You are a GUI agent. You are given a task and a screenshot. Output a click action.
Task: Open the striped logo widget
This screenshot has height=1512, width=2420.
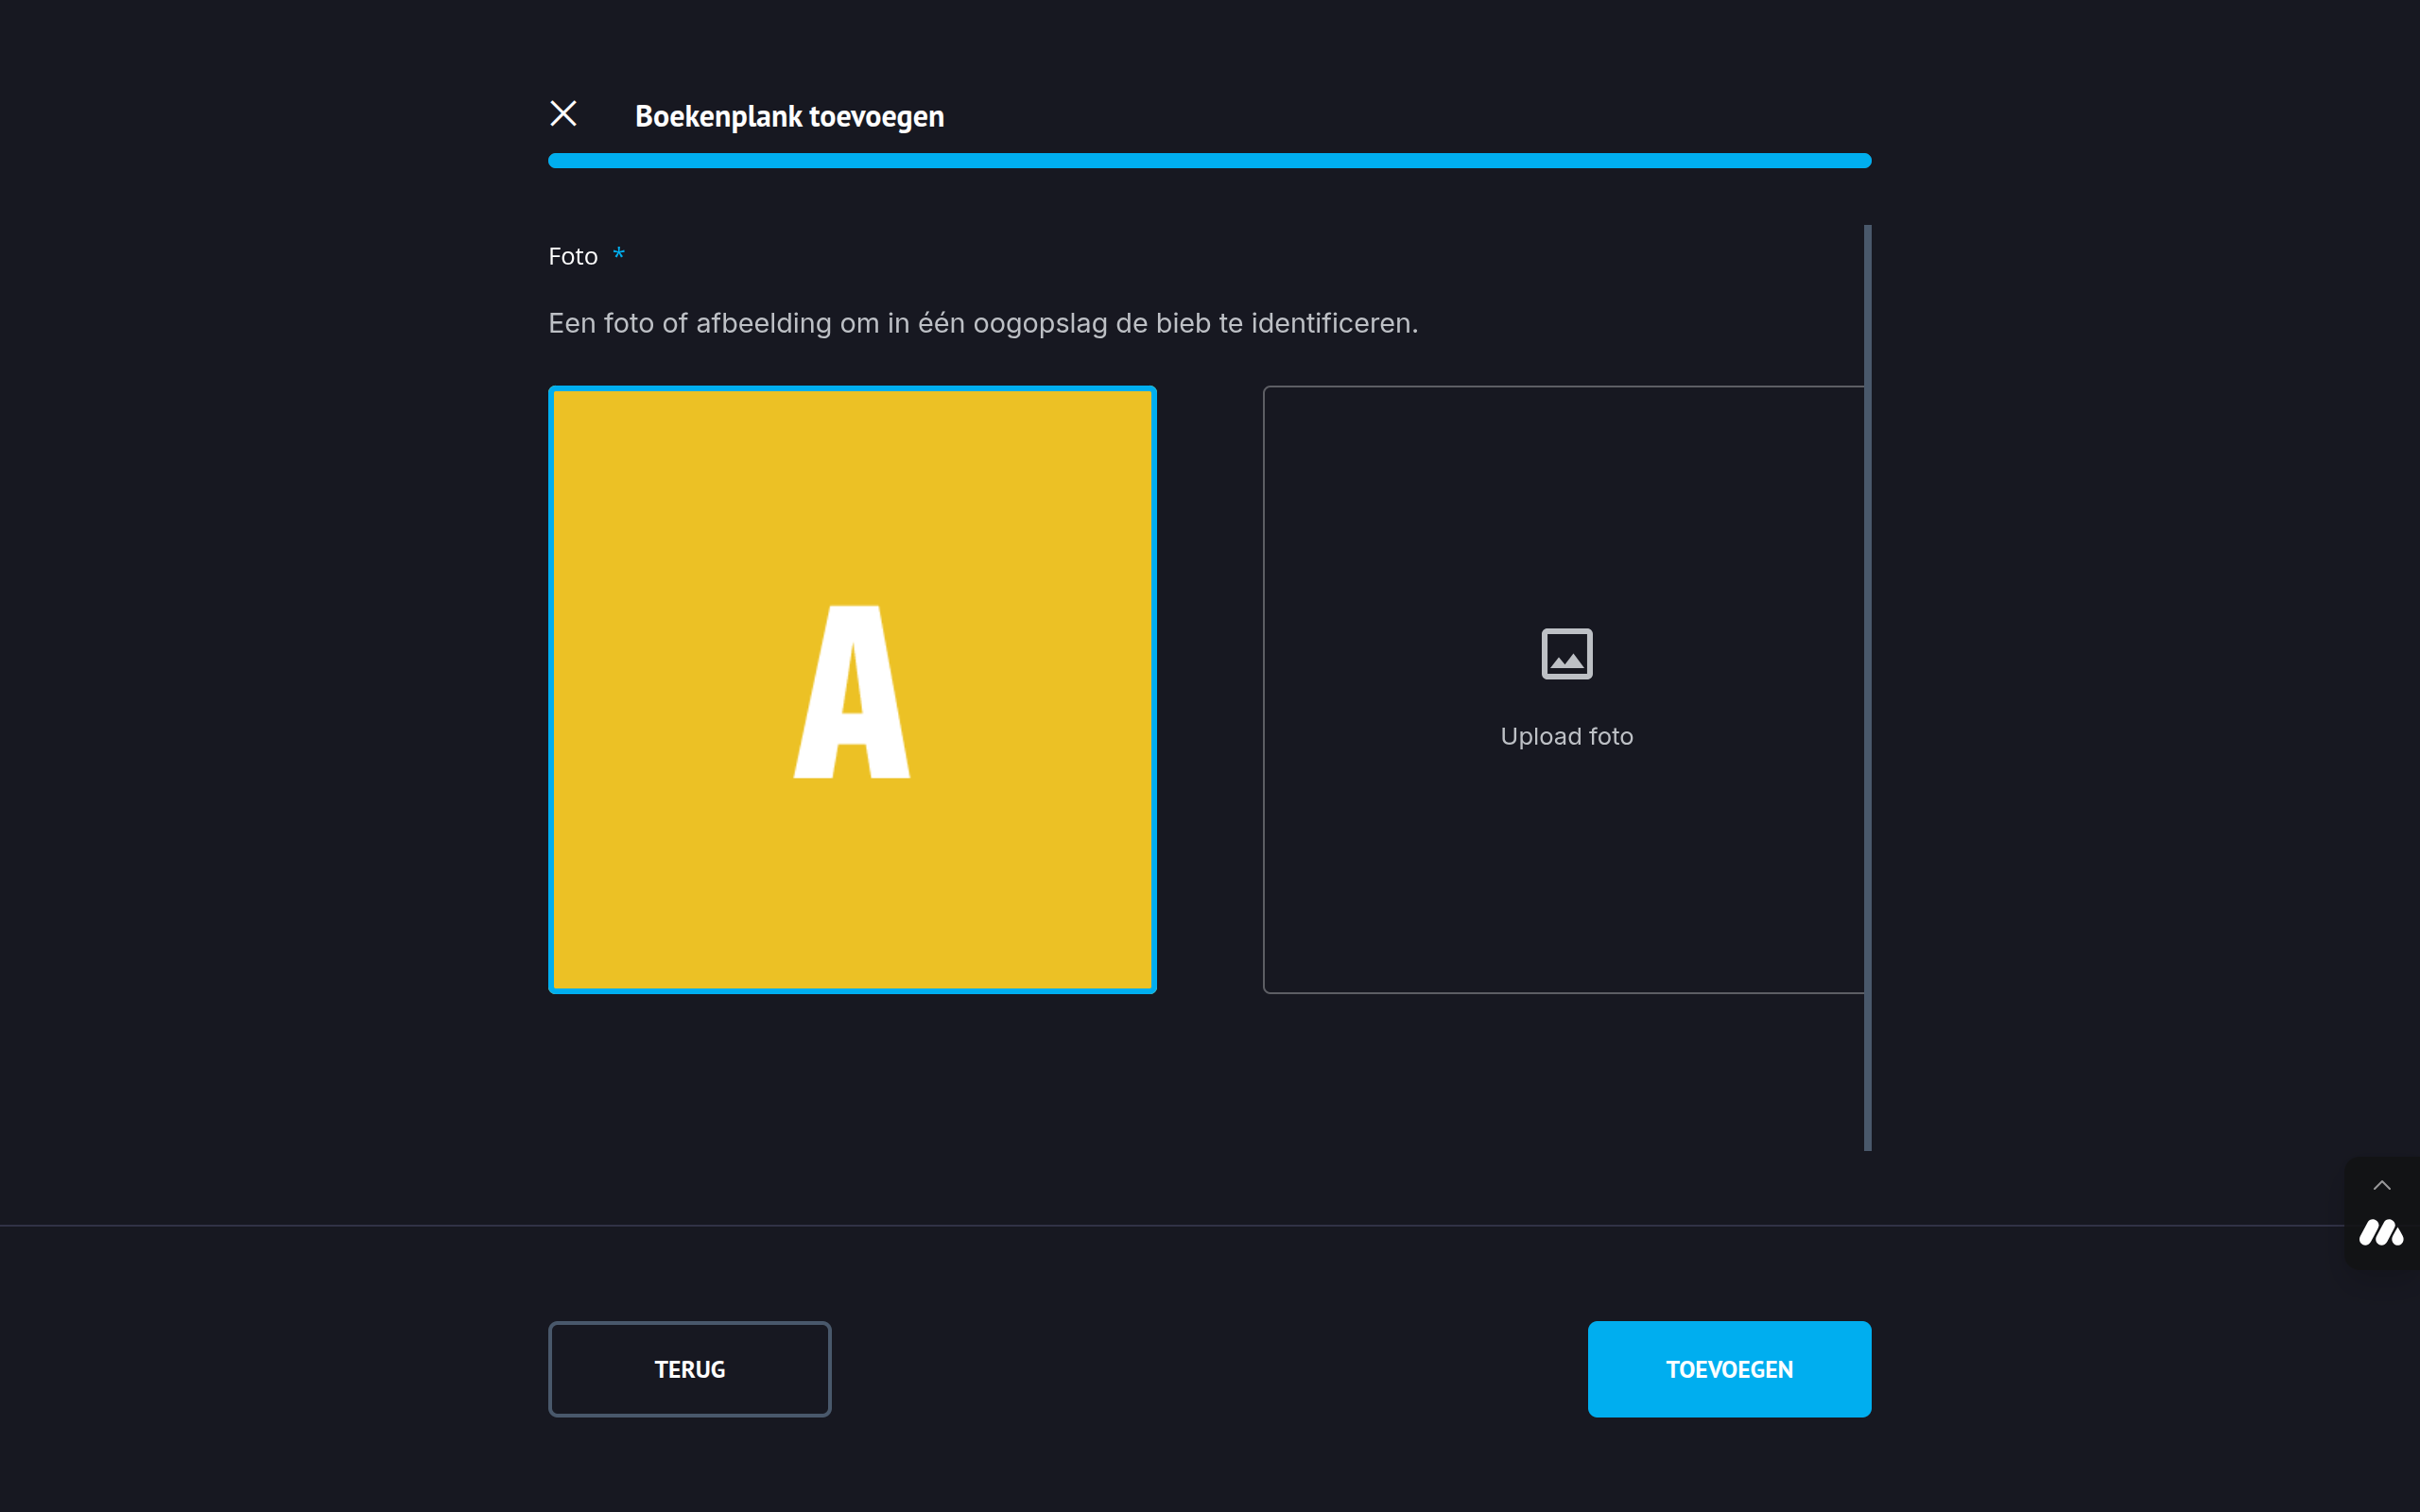coord(2380,1233)
